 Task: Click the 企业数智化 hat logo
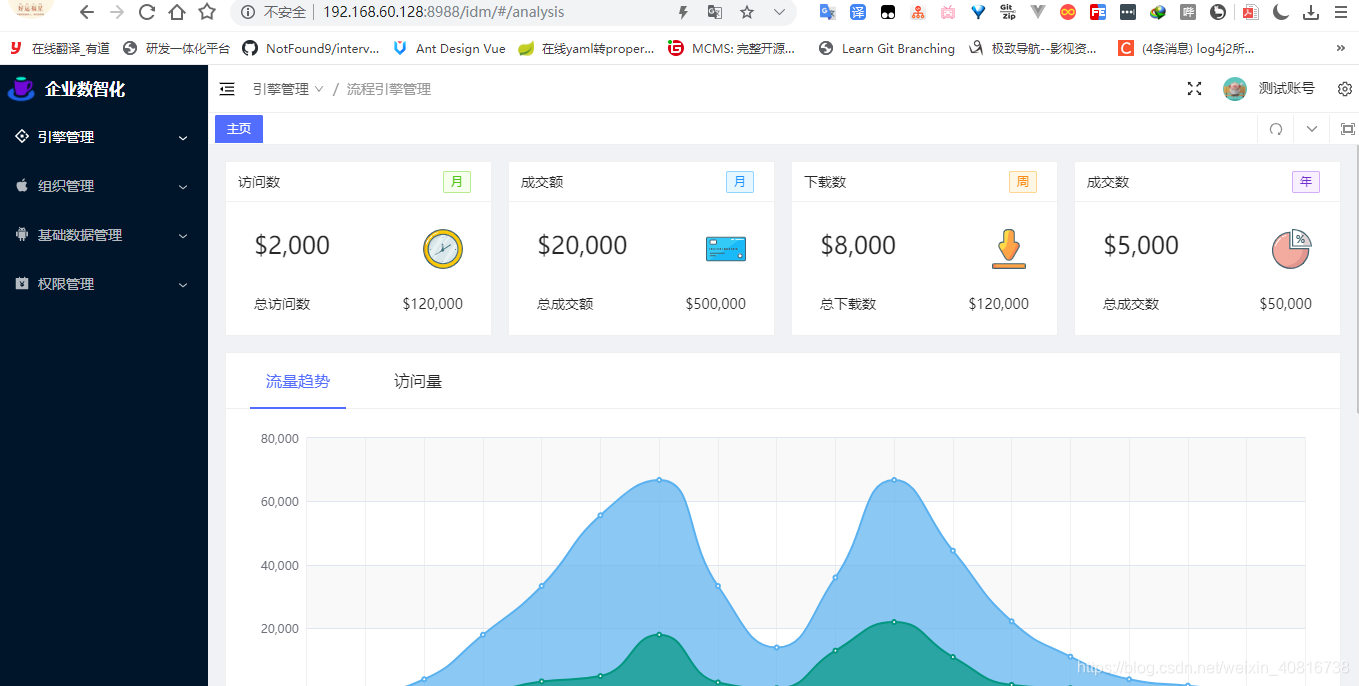pyautogui.click(x=21, y=88)
